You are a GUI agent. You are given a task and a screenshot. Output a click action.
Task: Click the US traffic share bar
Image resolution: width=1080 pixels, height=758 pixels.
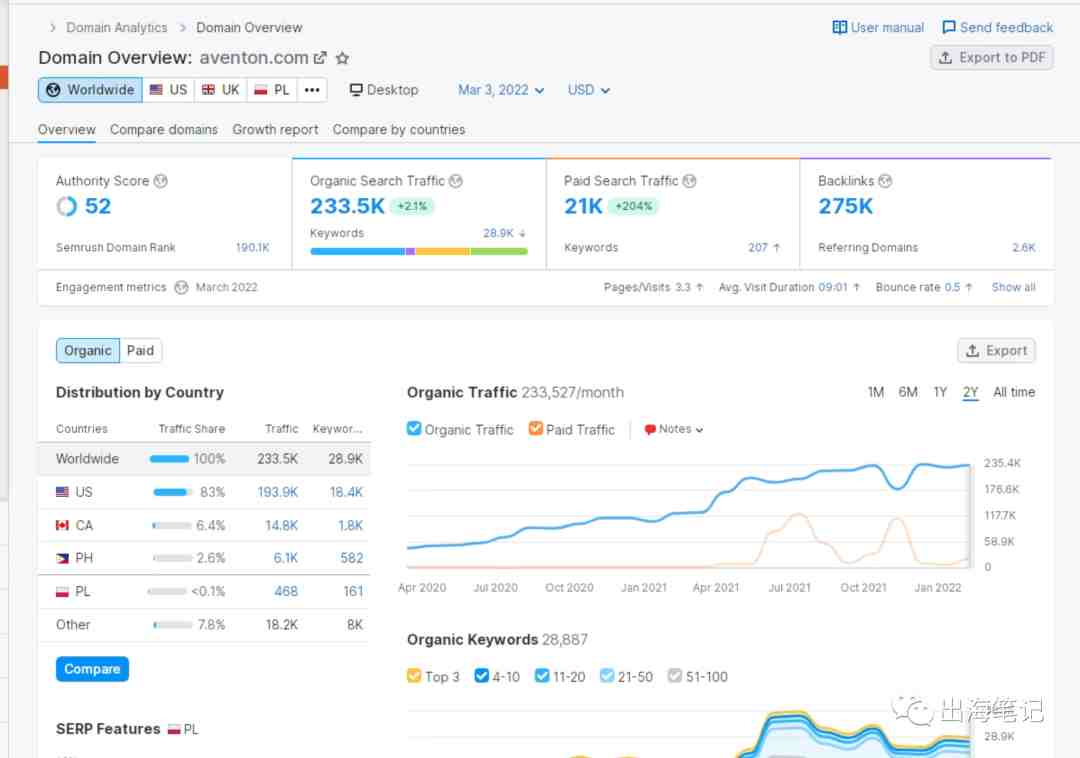pos(172,492)
